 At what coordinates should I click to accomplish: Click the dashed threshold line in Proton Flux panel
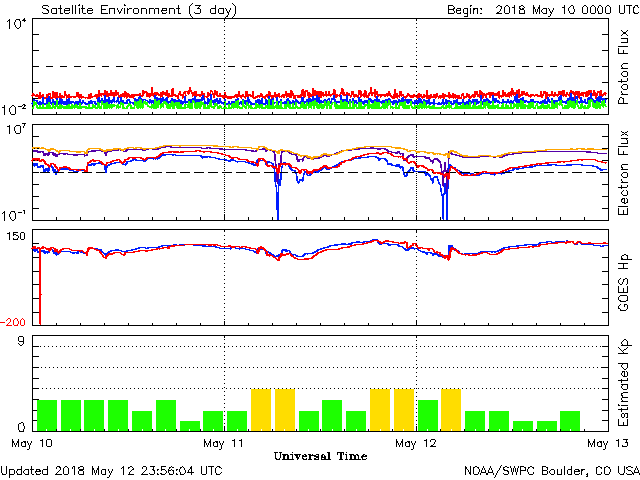pos(320,66)
